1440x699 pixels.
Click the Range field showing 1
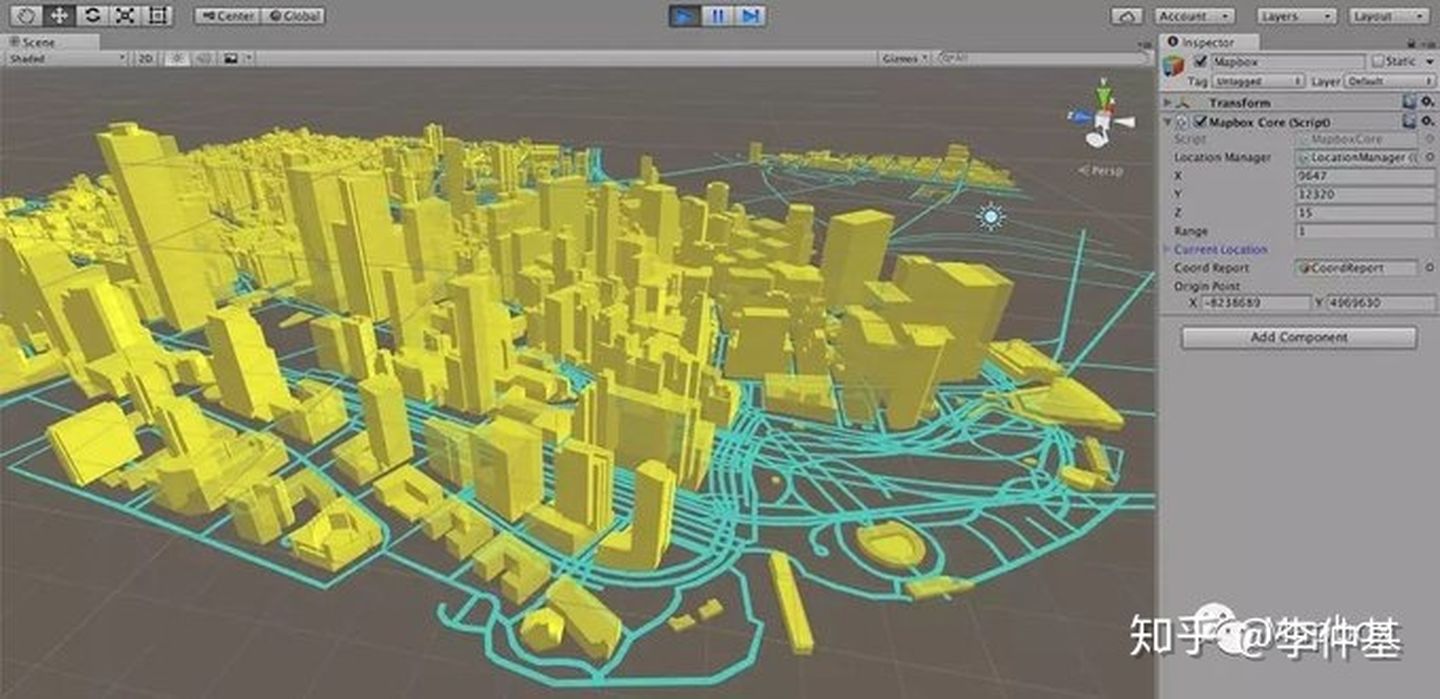tap(1364, 231)
